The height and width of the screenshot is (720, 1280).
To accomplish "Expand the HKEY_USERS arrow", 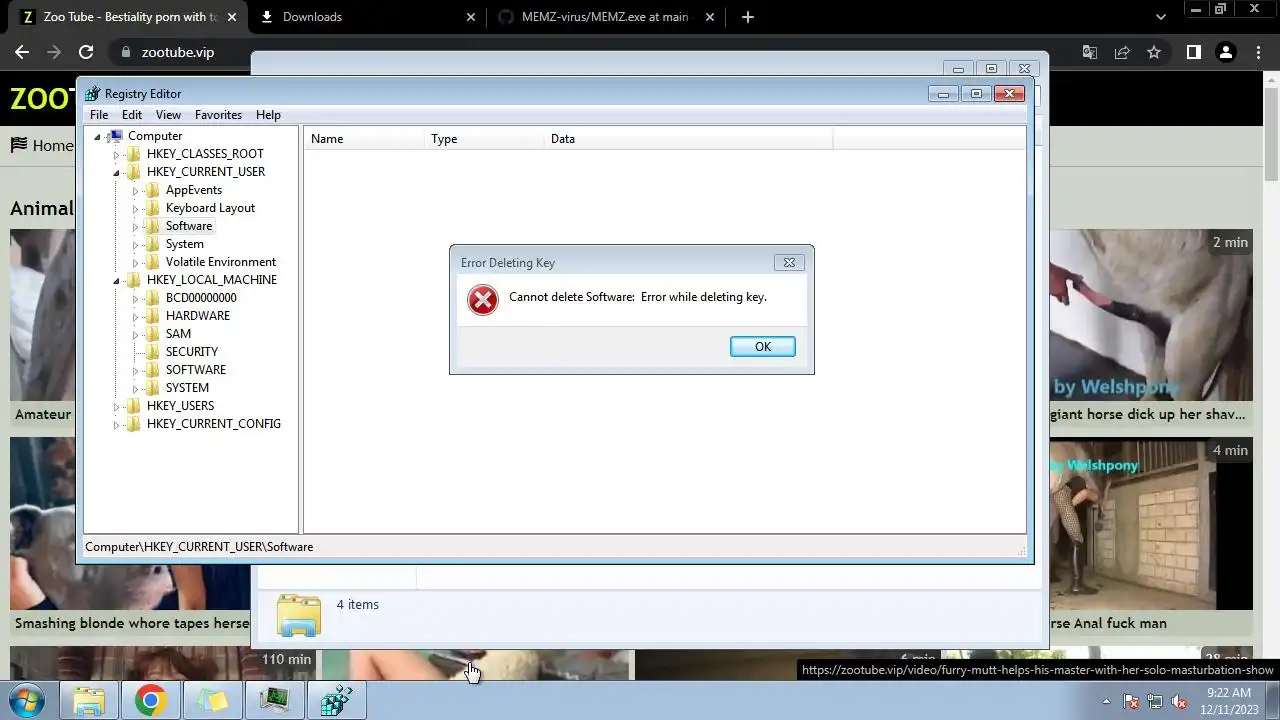I will (116, 407).
